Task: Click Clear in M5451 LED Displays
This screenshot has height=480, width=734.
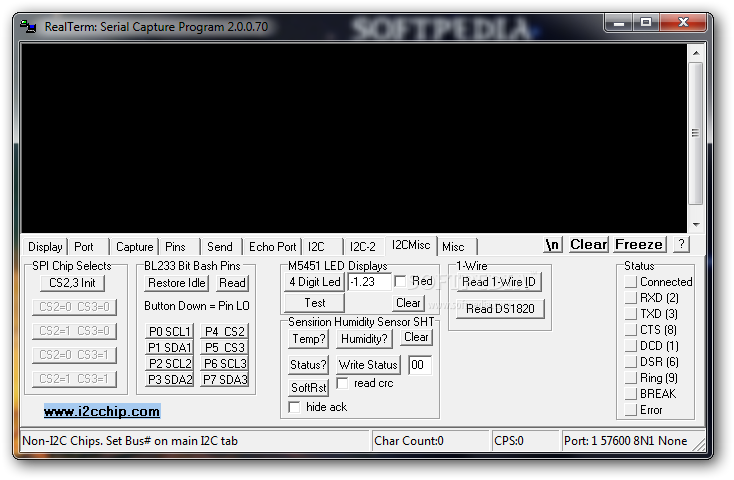Action: [x=408, y=303]
